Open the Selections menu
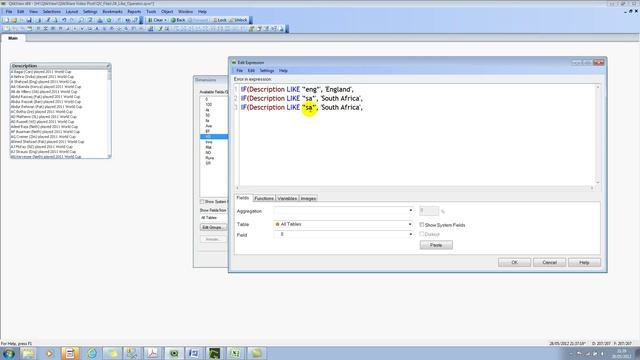This screenshot has width=640, height=360. tap(52, 12)
